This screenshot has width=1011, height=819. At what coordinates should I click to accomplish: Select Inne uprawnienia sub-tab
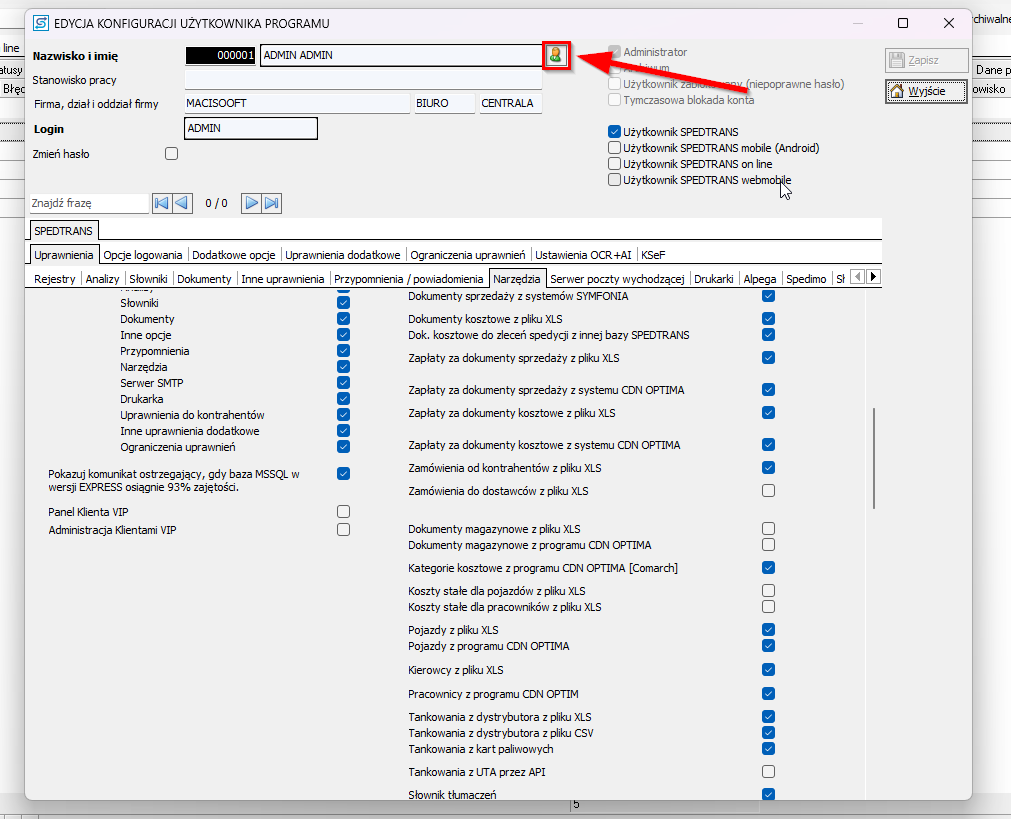282,279
